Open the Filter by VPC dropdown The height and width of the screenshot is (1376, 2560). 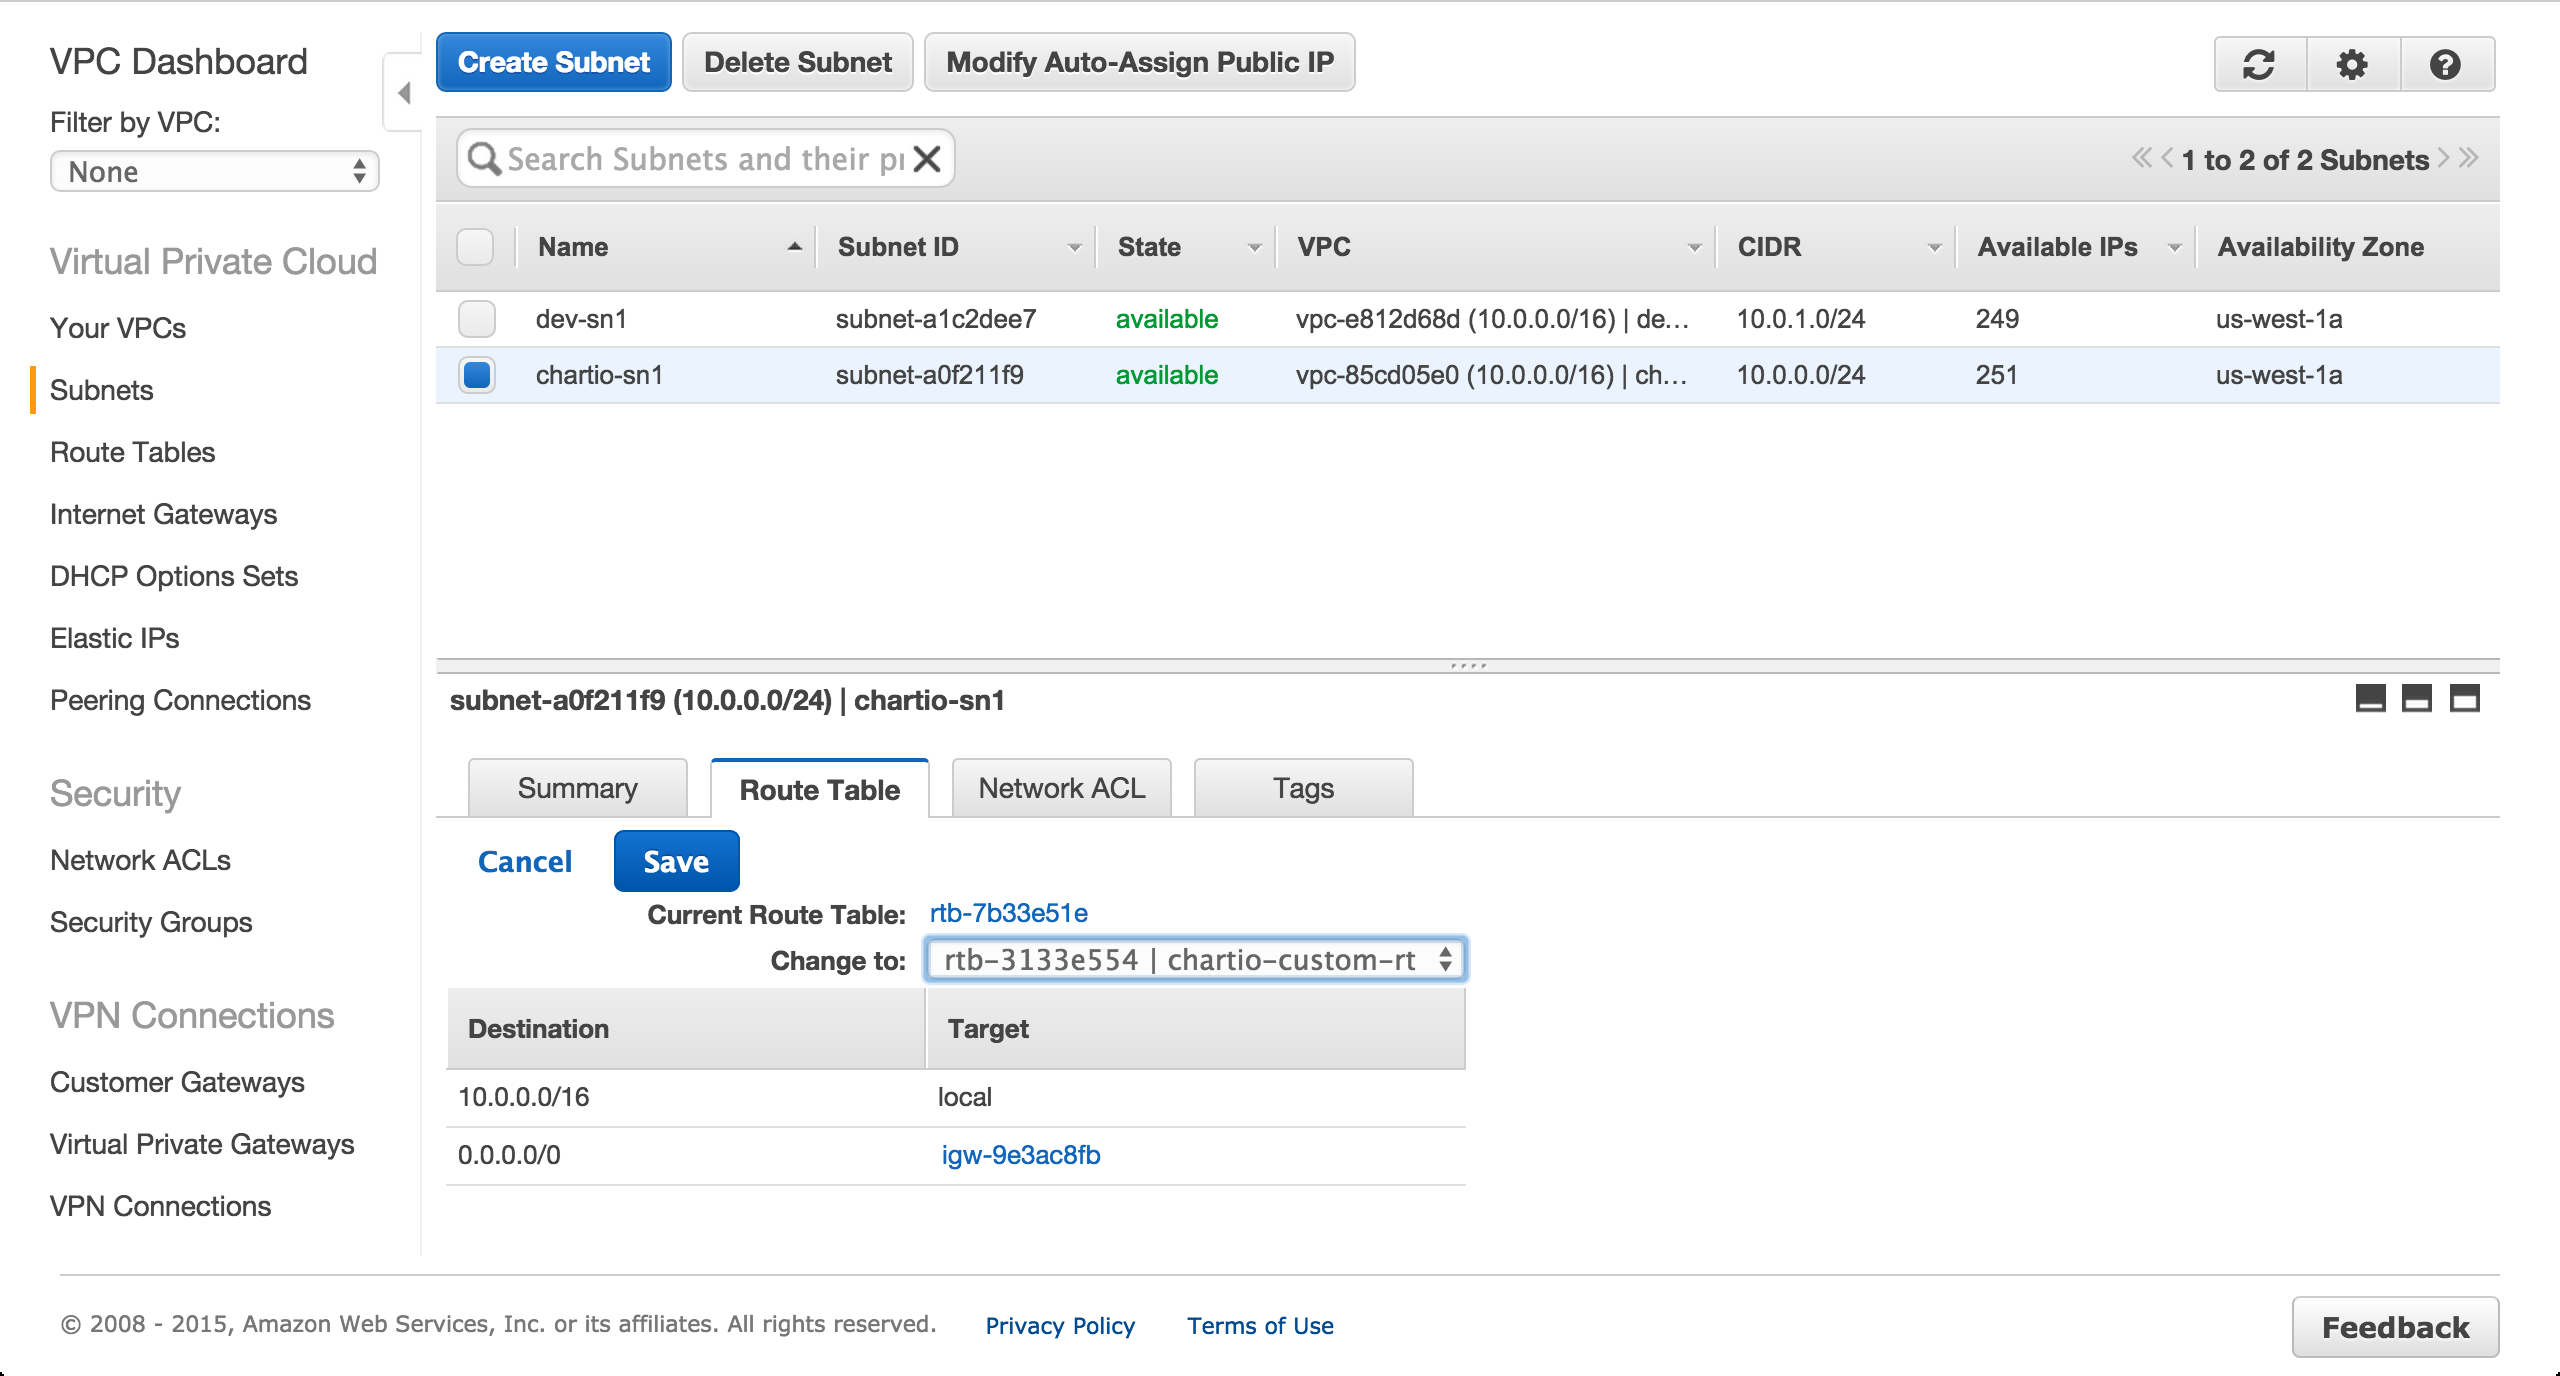point(214,172)
